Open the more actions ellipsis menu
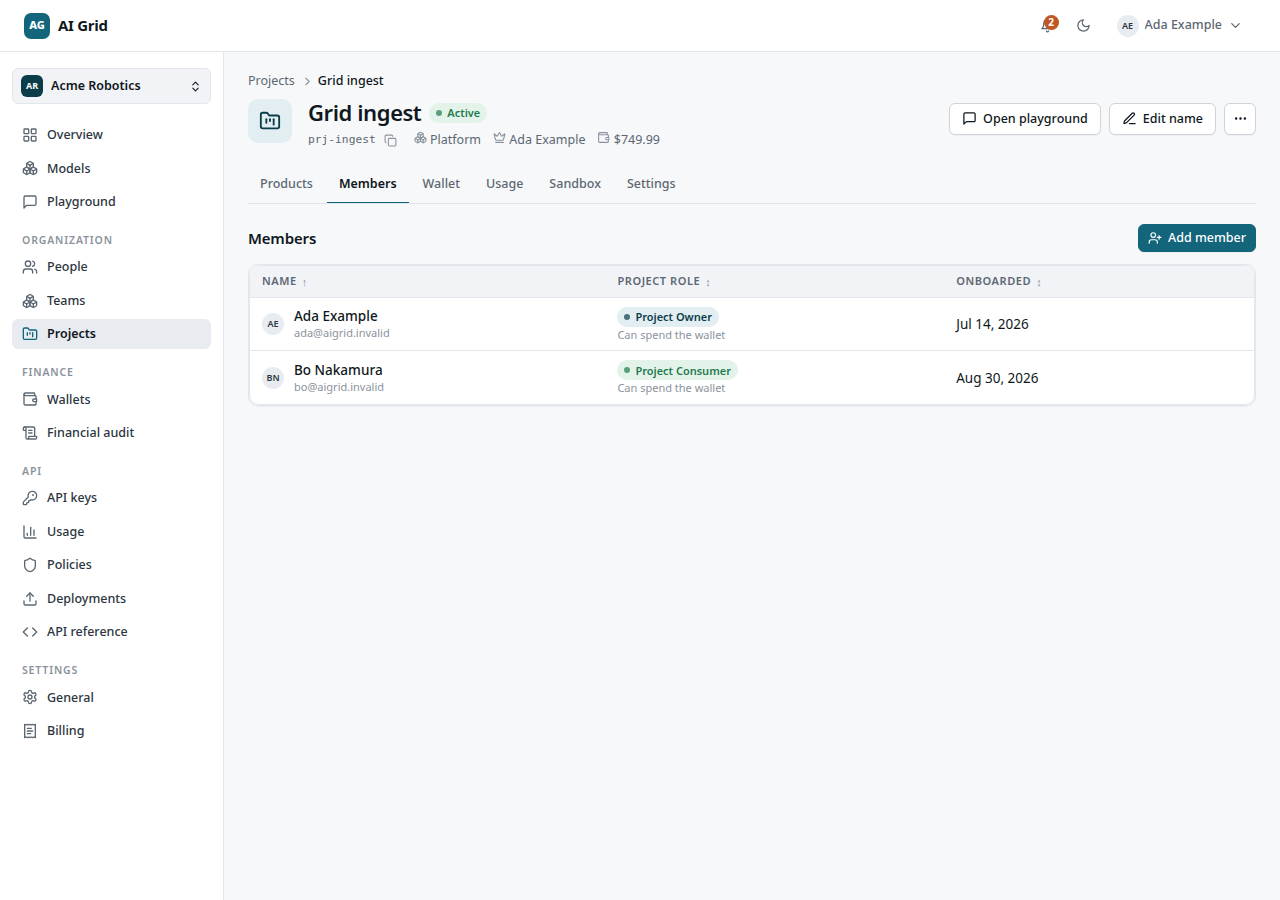The height and width of the screenshot is (900, 1280). click(1240, 119)
